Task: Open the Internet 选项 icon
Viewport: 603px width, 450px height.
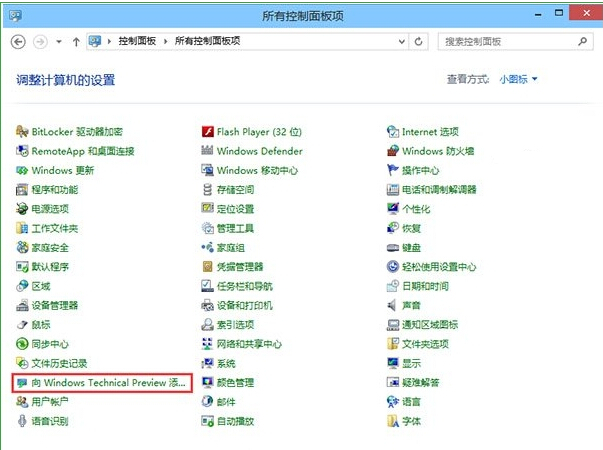Action: [x=393, y=132]
